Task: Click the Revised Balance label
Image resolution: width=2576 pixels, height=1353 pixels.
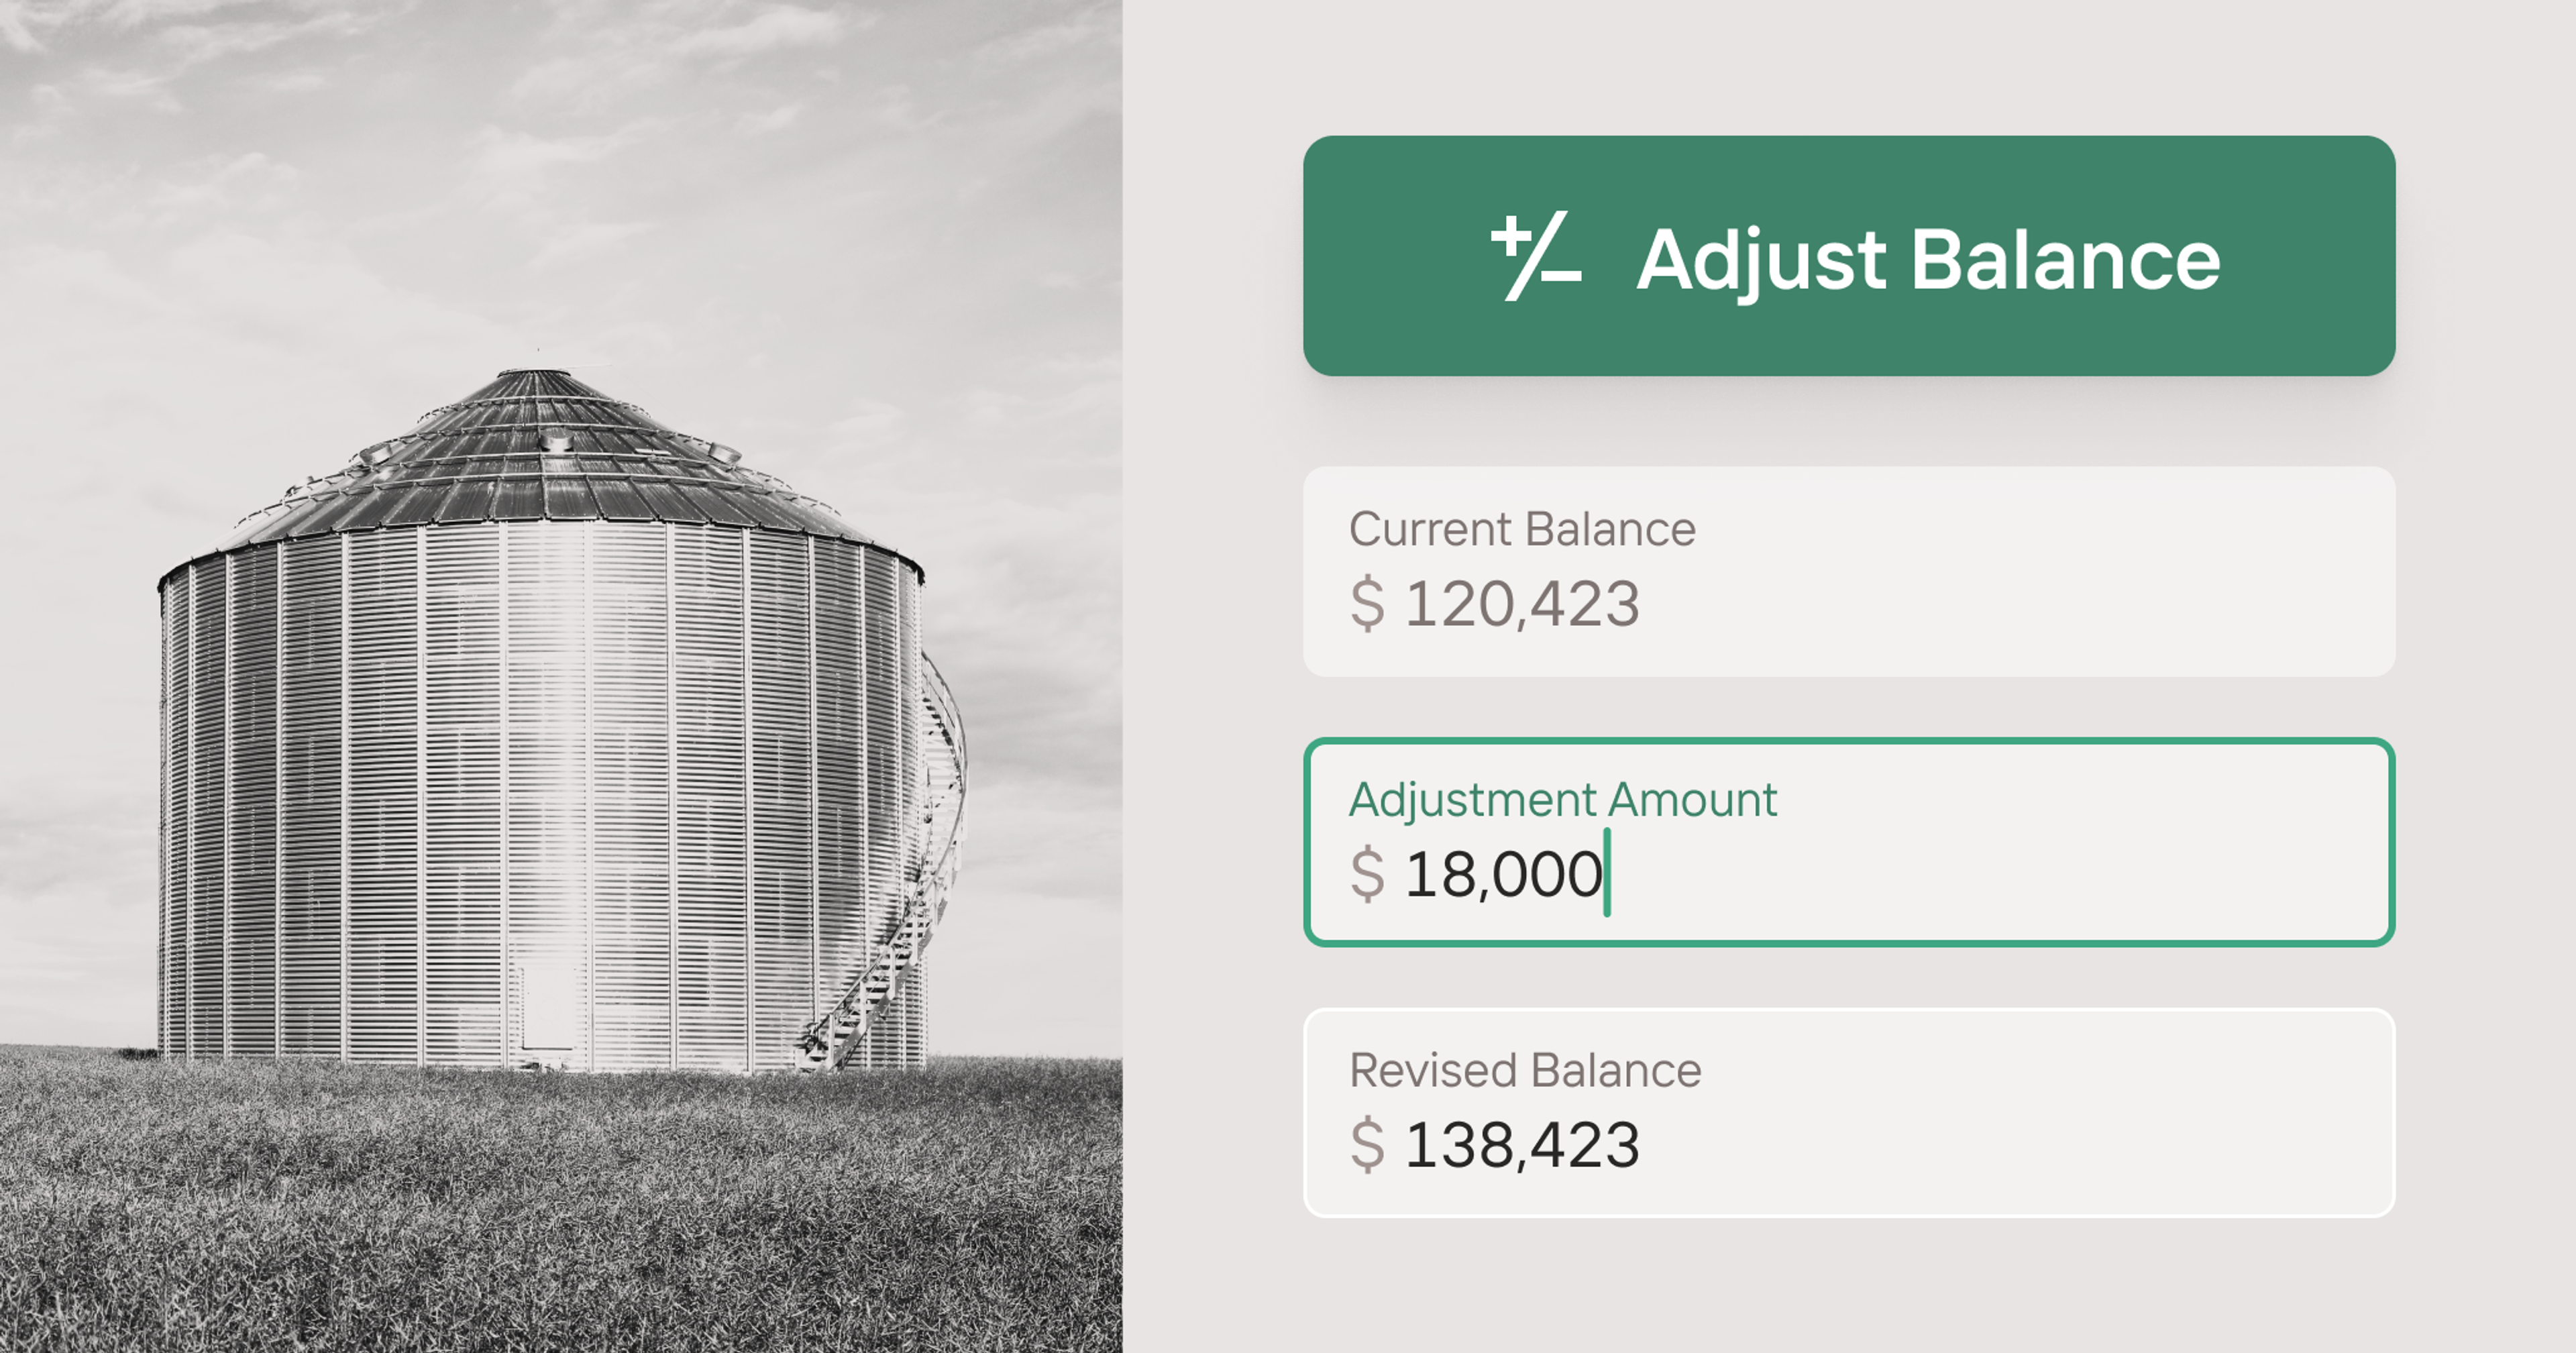Action: click(1524, 1070)
